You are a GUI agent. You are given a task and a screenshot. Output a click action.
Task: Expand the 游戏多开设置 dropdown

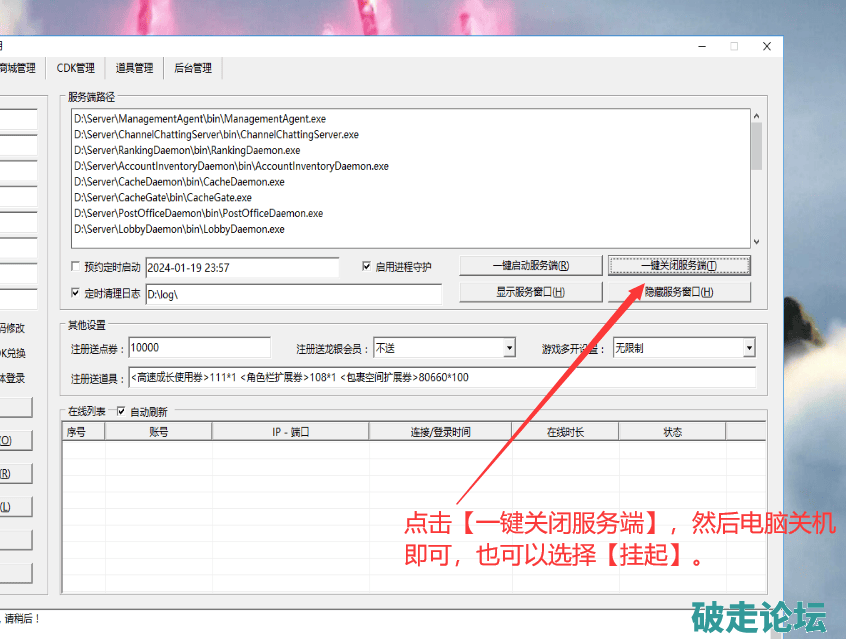point(749,348)
